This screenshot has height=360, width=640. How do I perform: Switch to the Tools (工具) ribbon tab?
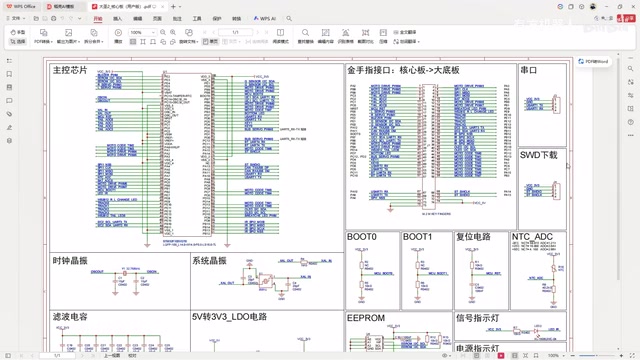[197, 19]
